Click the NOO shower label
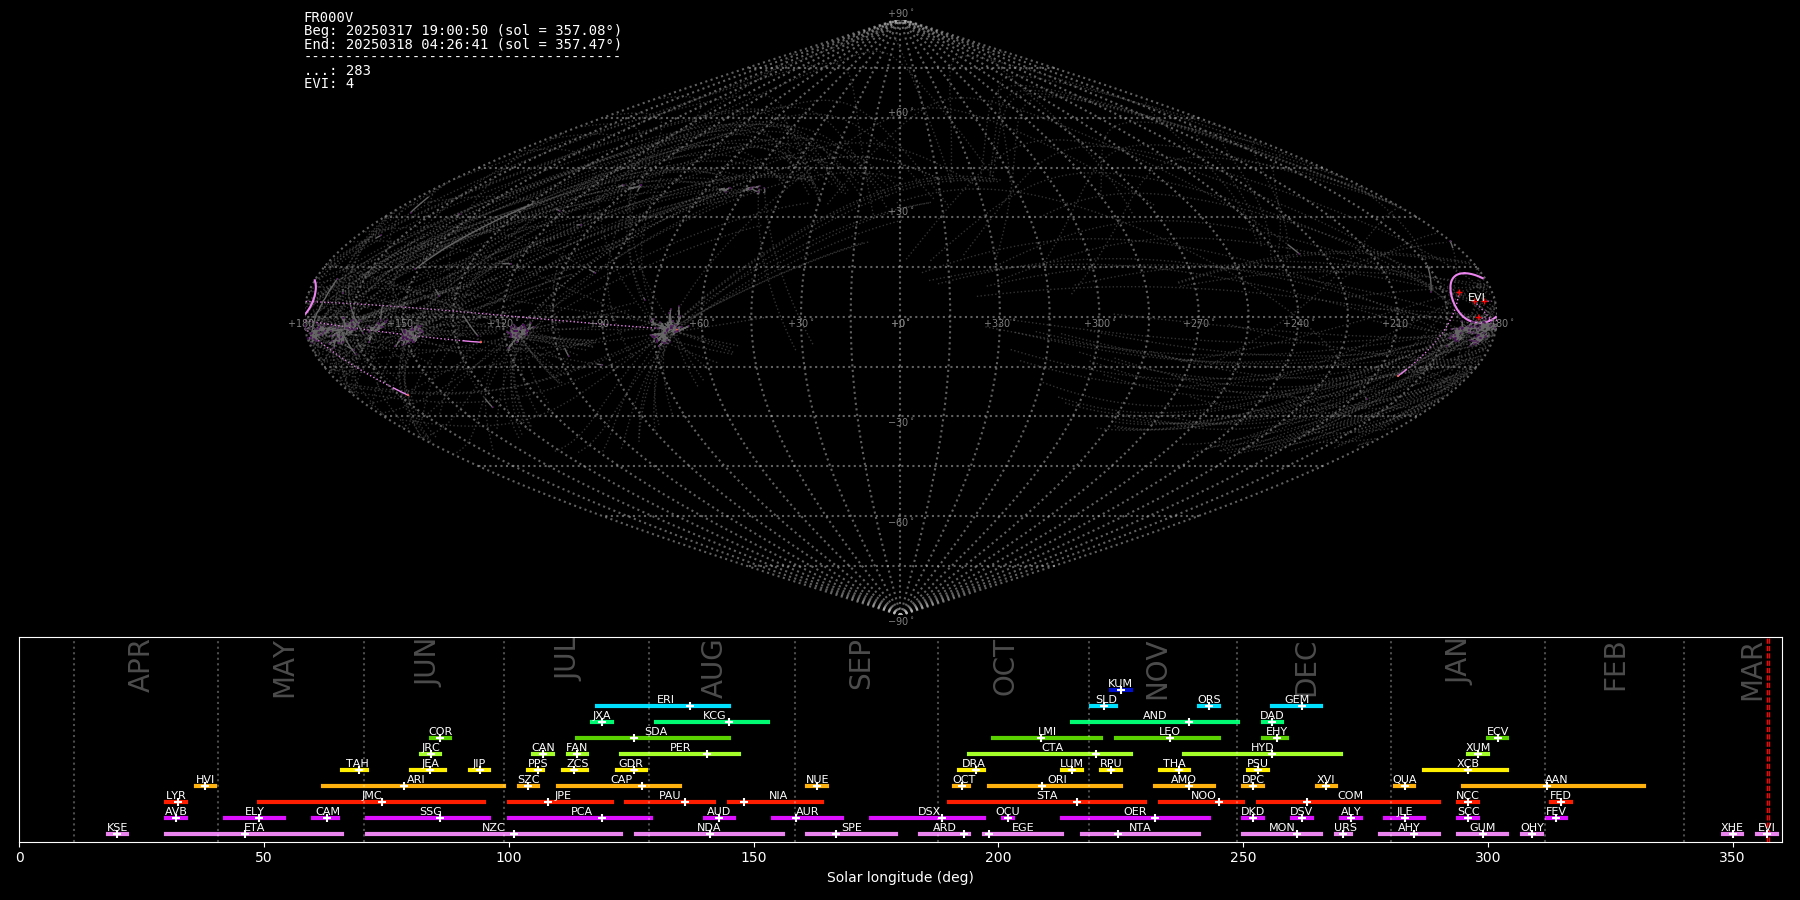Image resolution: width=1800 pixels, height=900 pixels. [x=1204, y=796]
